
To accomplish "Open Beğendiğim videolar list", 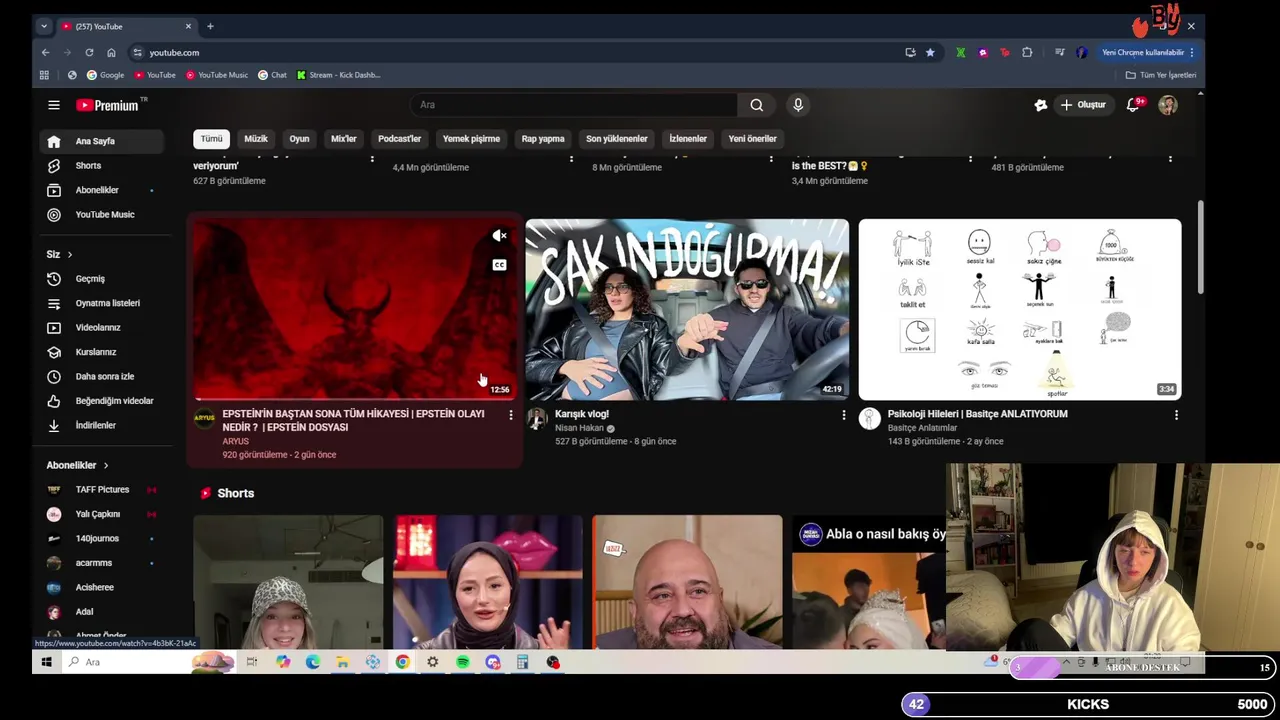I will click(100, 401).
